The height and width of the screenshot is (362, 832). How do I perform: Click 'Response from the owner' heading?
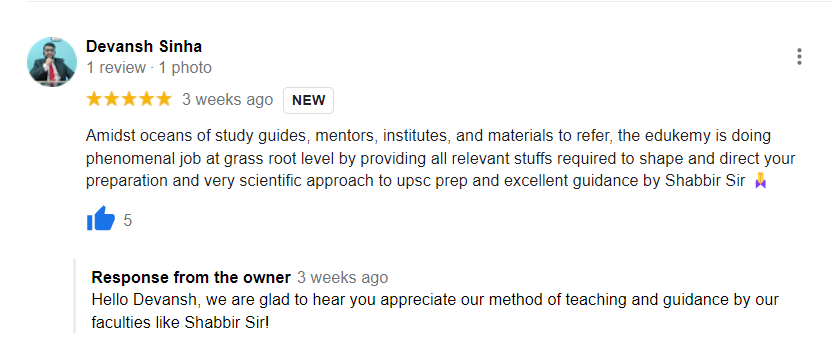pos(191,278)
